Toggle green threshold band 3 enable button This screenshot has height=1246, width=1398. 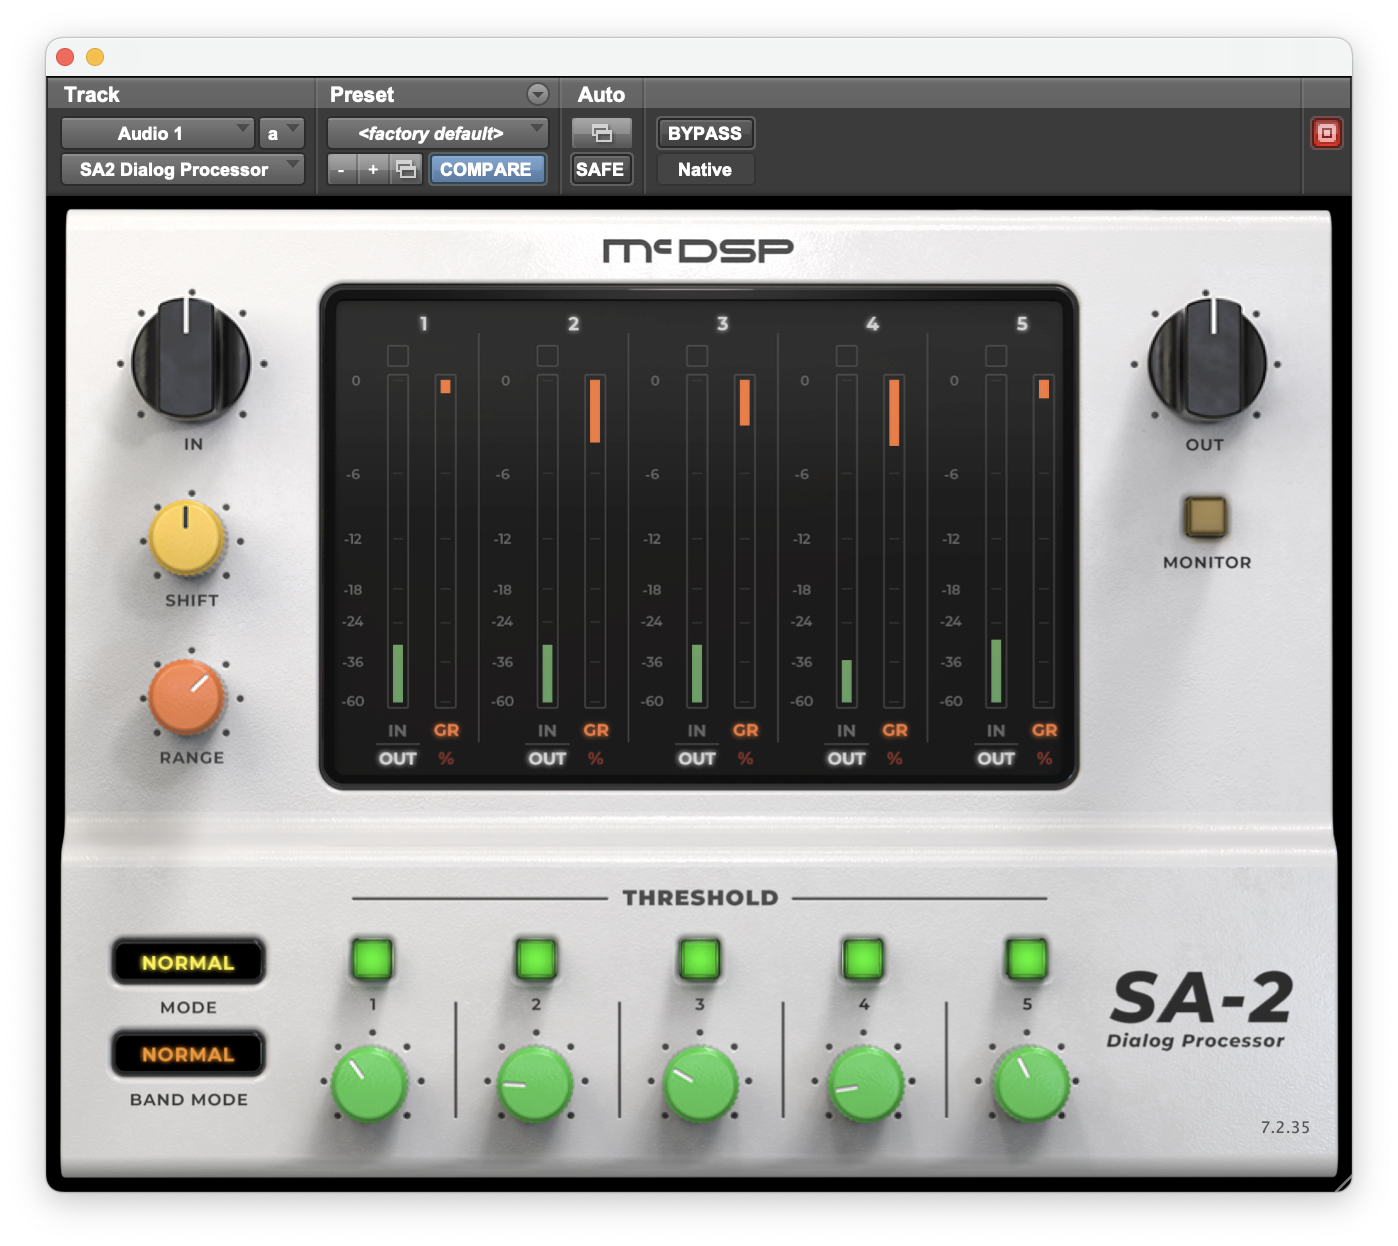point(699,958)
